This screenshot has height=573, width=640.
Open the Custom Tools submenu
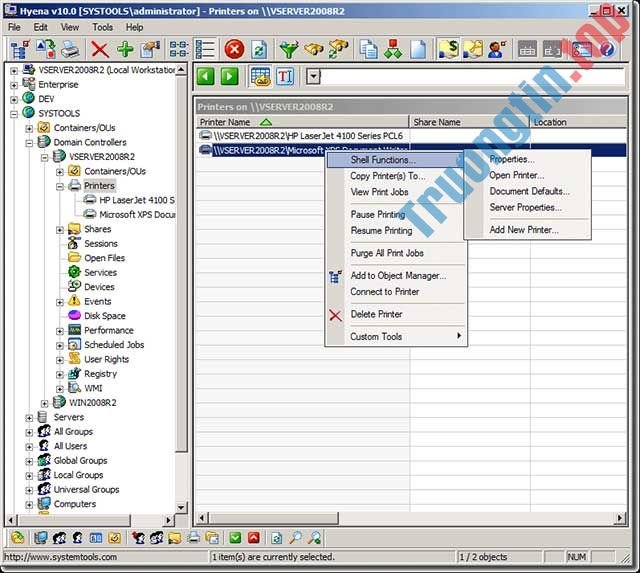(x=395, y=336)
